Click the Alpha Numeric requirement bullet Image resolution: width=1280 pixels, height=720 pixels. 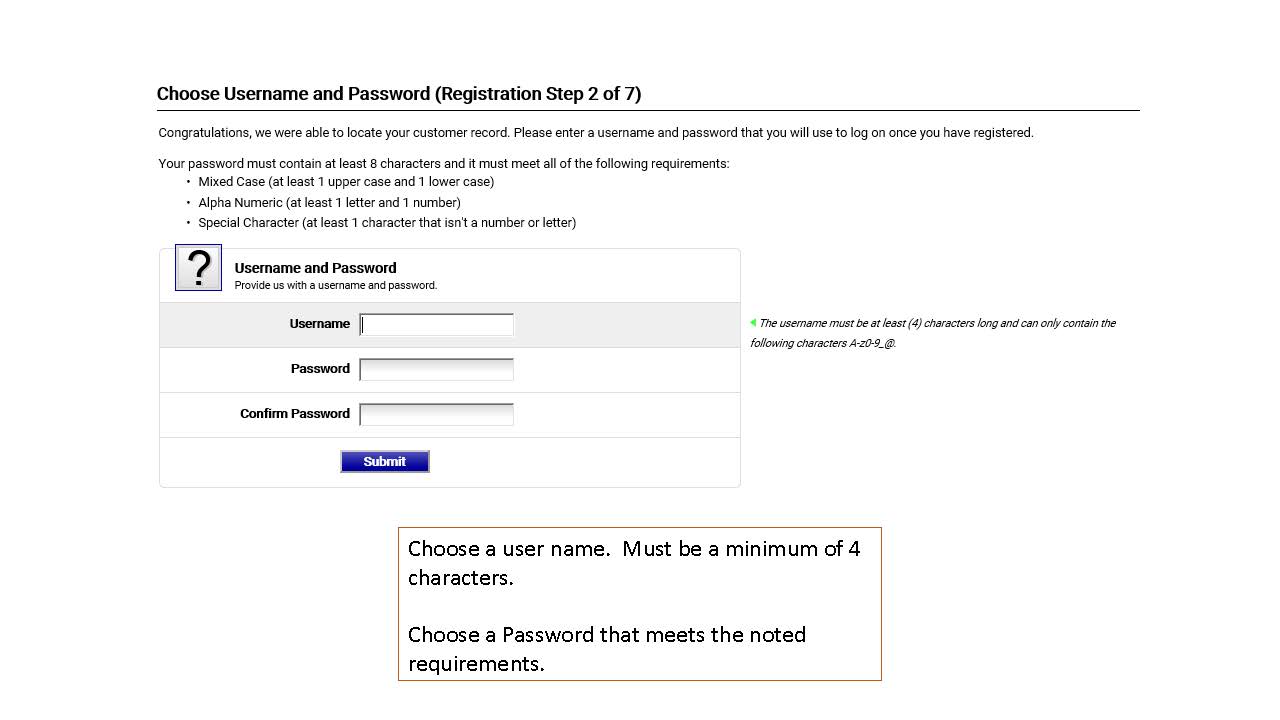coord(329,203)
